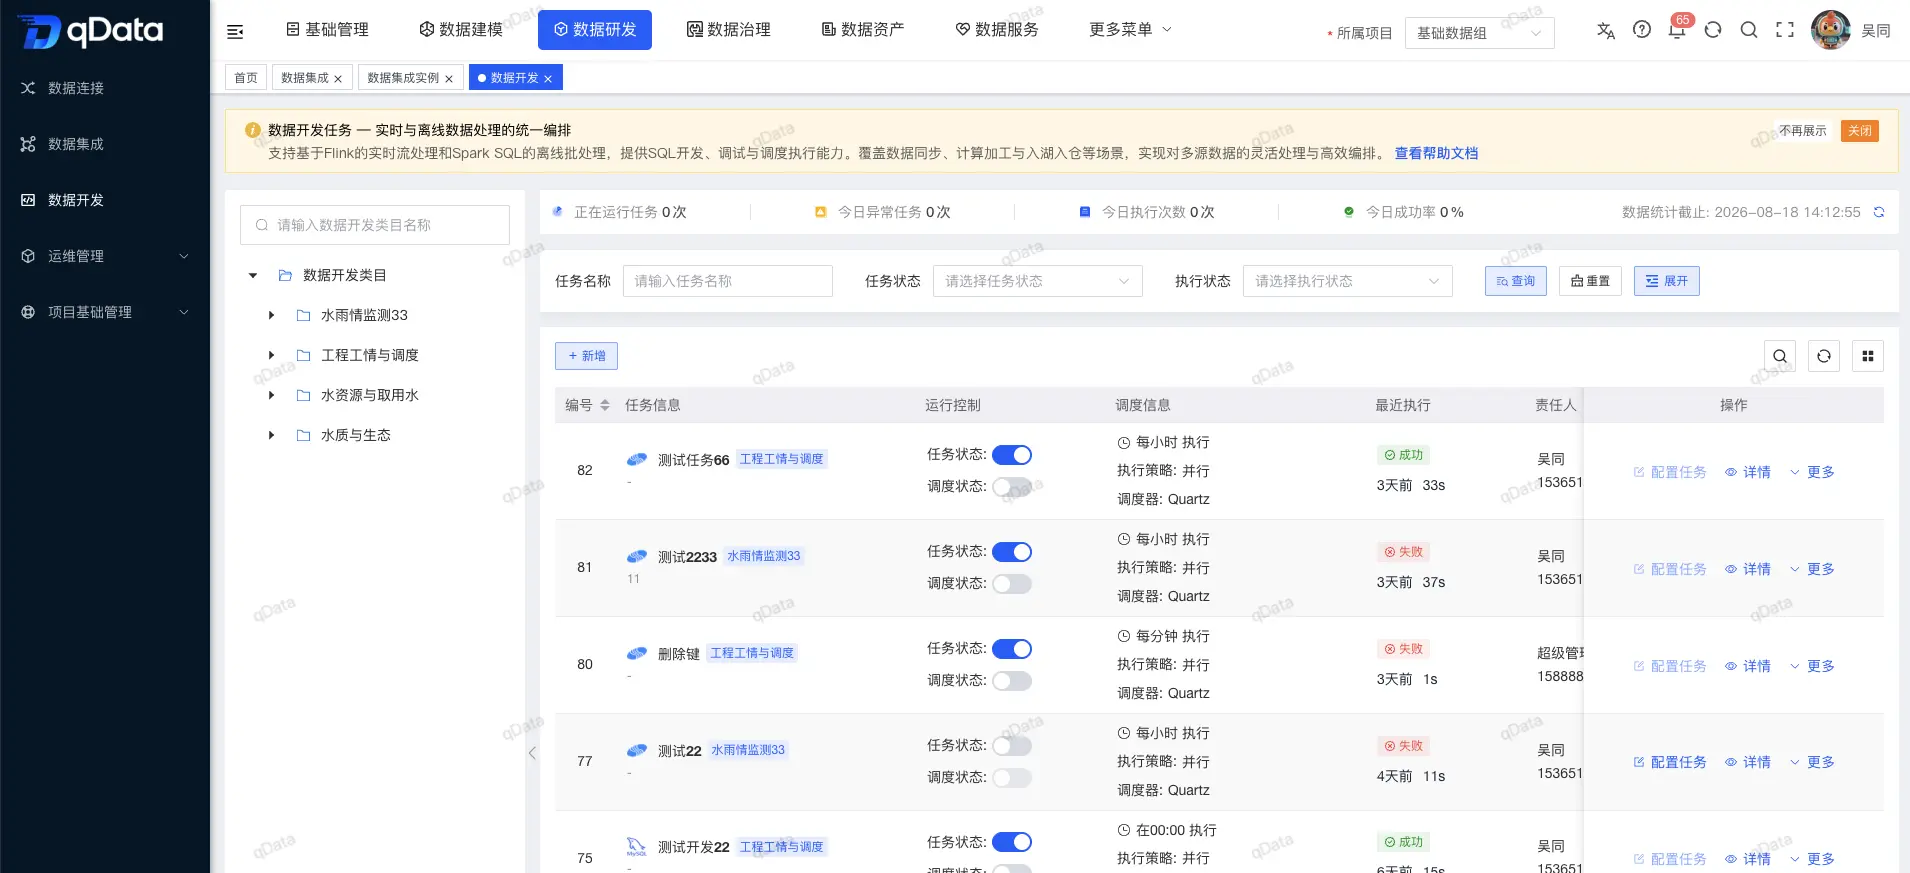This screenshot has width=1910, height=873.
Task: Click the orange 关闭 banner button
Action: click(x=1860, y=131)
